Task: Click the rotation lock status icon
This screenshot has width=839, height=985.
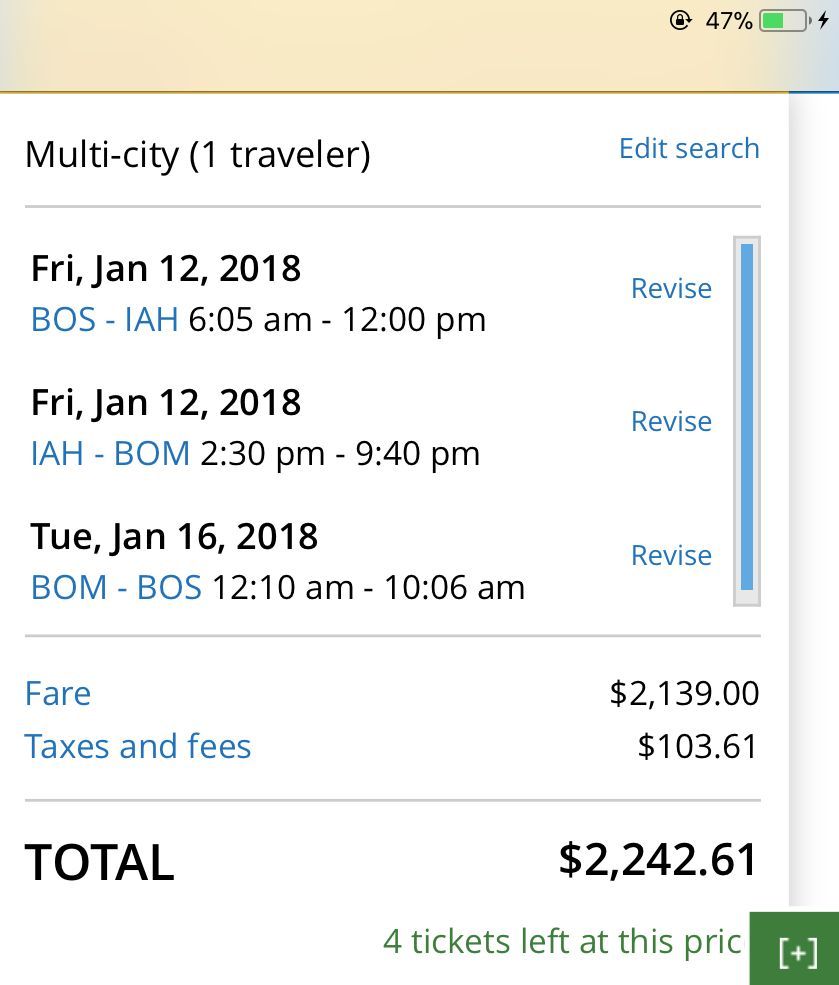Action: click(680, 20)
